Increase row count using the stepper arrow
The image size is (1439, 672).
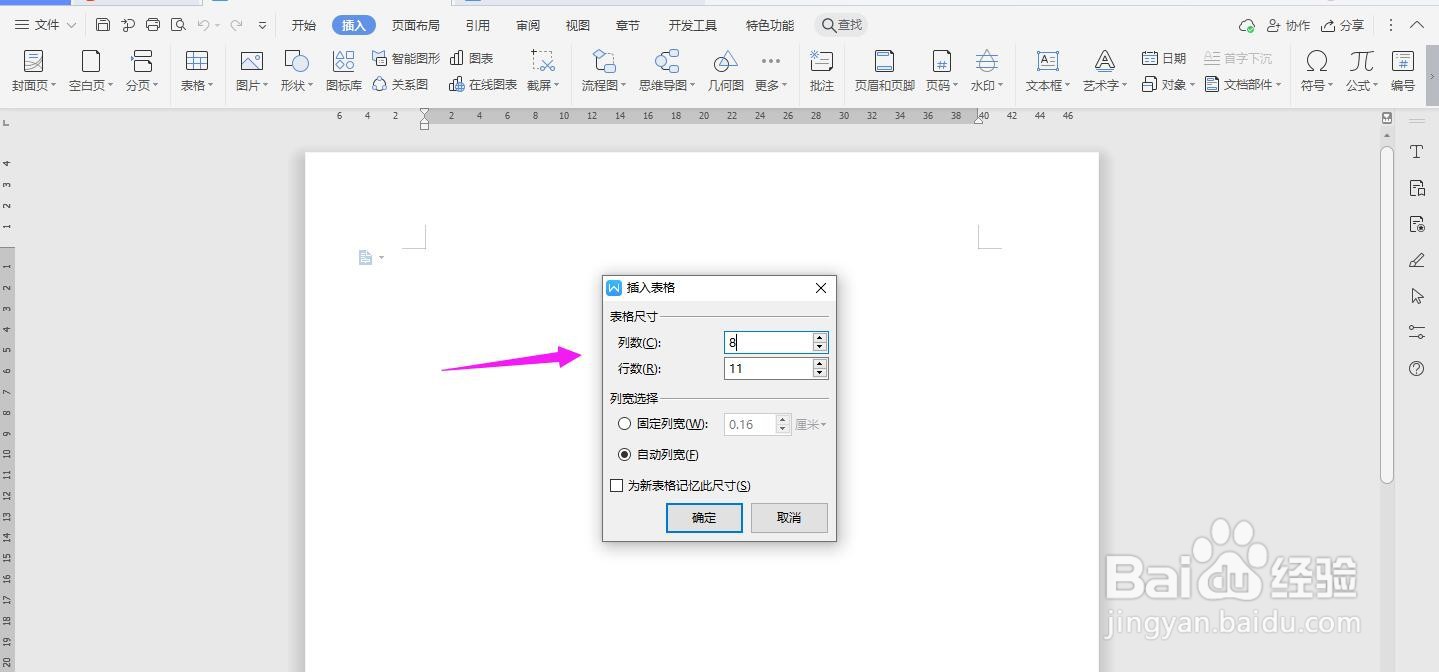coord(819,363)
